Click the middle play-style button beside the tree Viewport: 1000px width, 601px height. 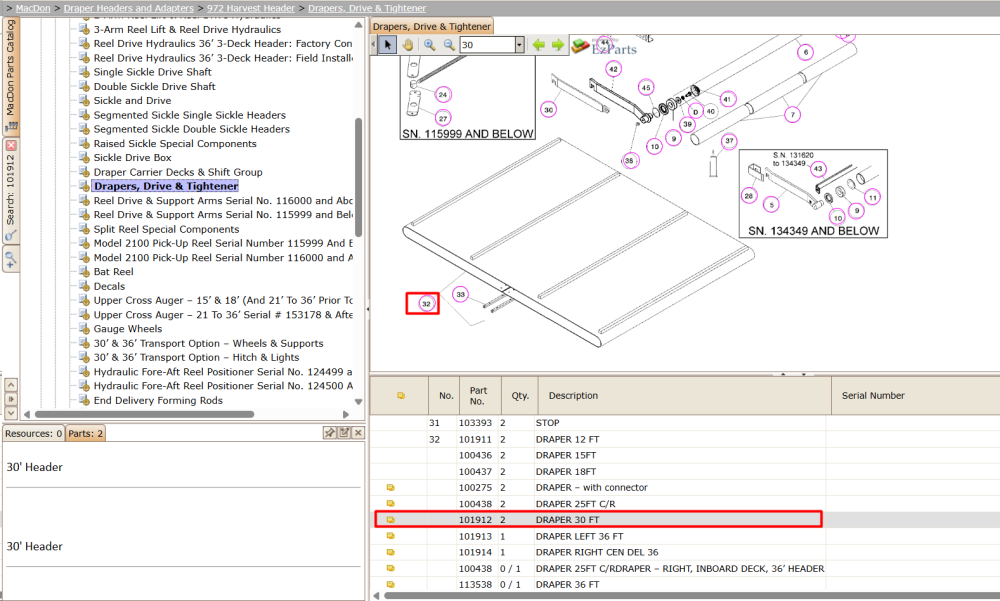point(11,399)
